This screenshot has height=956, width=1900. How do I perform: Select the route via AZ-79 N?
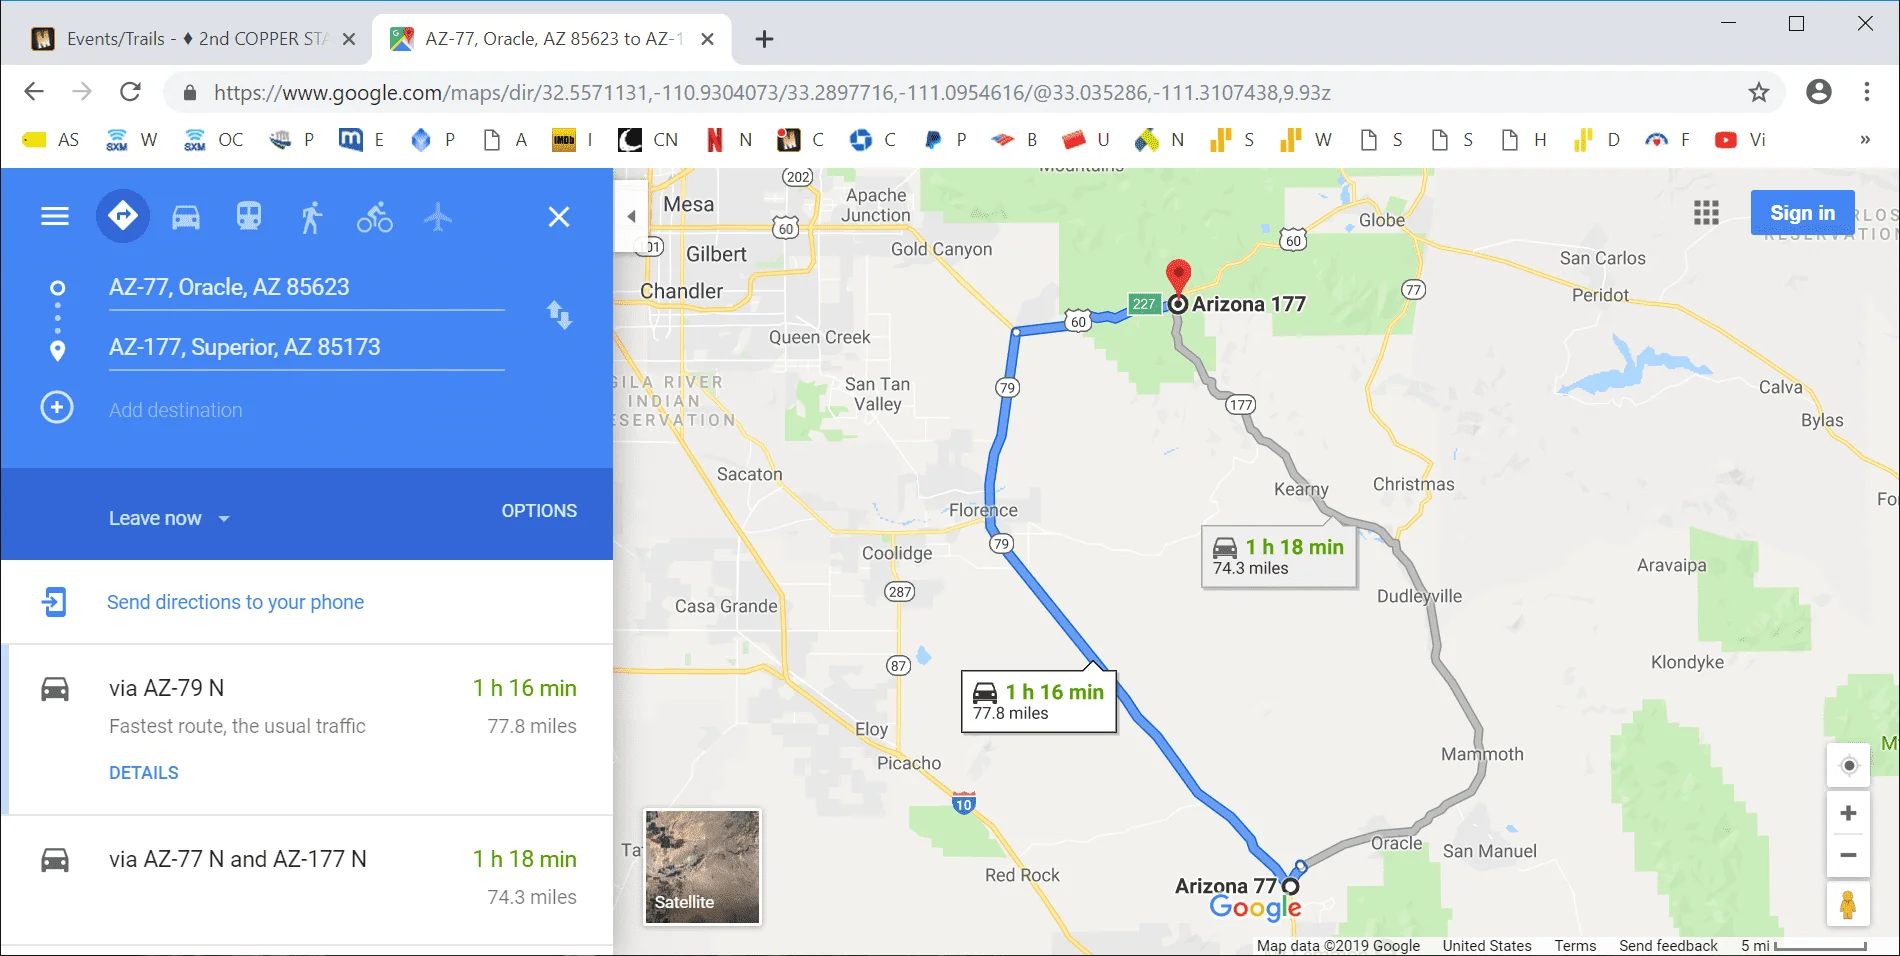point(306,729)
